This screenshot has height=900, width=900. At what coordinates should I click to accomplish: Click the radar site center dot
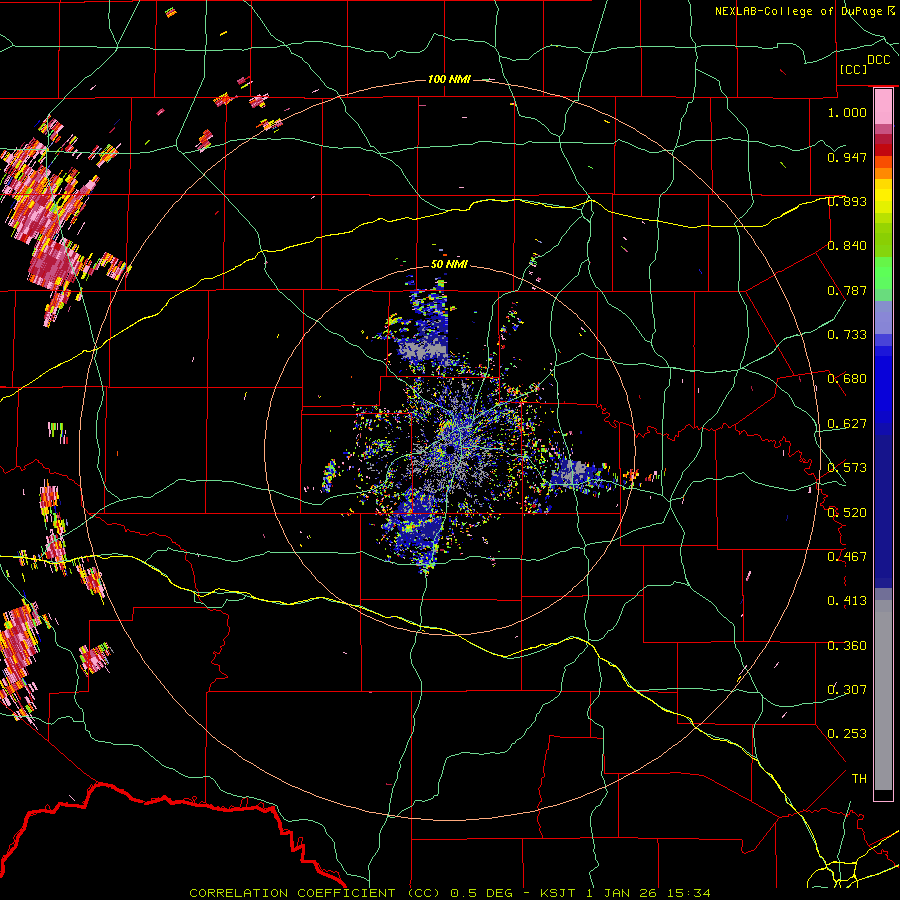tap(452, 449)
